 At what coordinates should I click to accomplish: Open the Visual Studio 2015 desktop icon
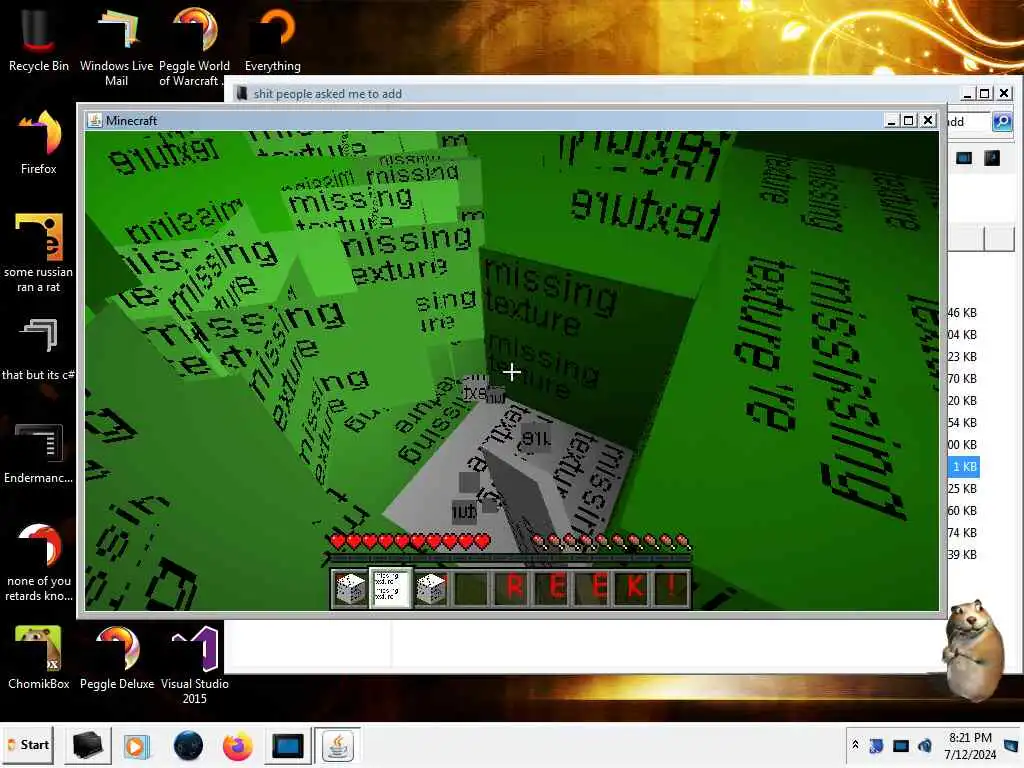[194, 665]
